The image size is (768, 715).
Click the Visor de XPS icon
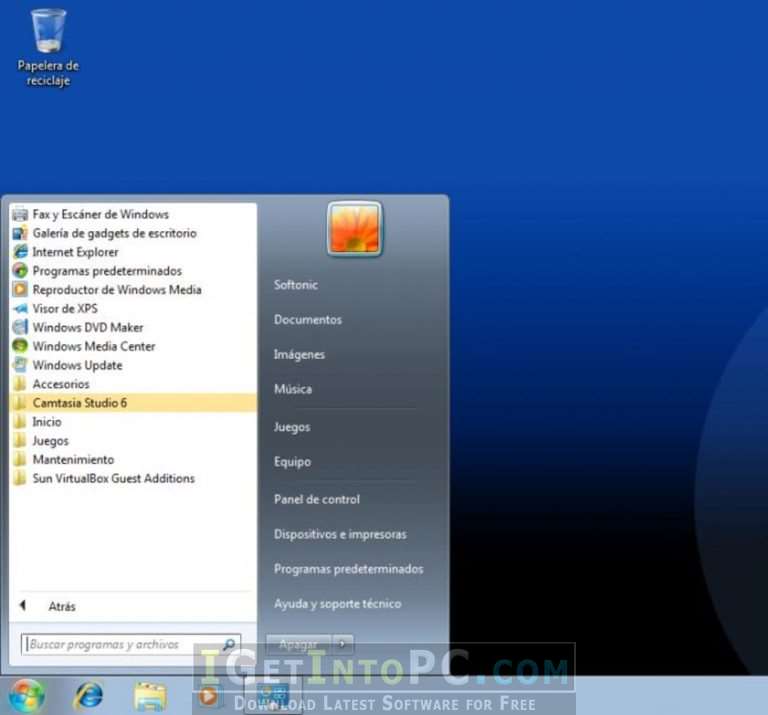click(x=20, y=309)
